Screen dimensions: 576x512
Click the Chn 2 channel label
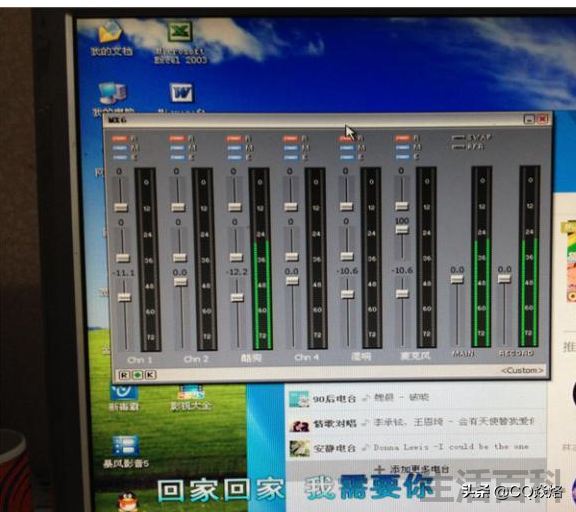(196, 359)
